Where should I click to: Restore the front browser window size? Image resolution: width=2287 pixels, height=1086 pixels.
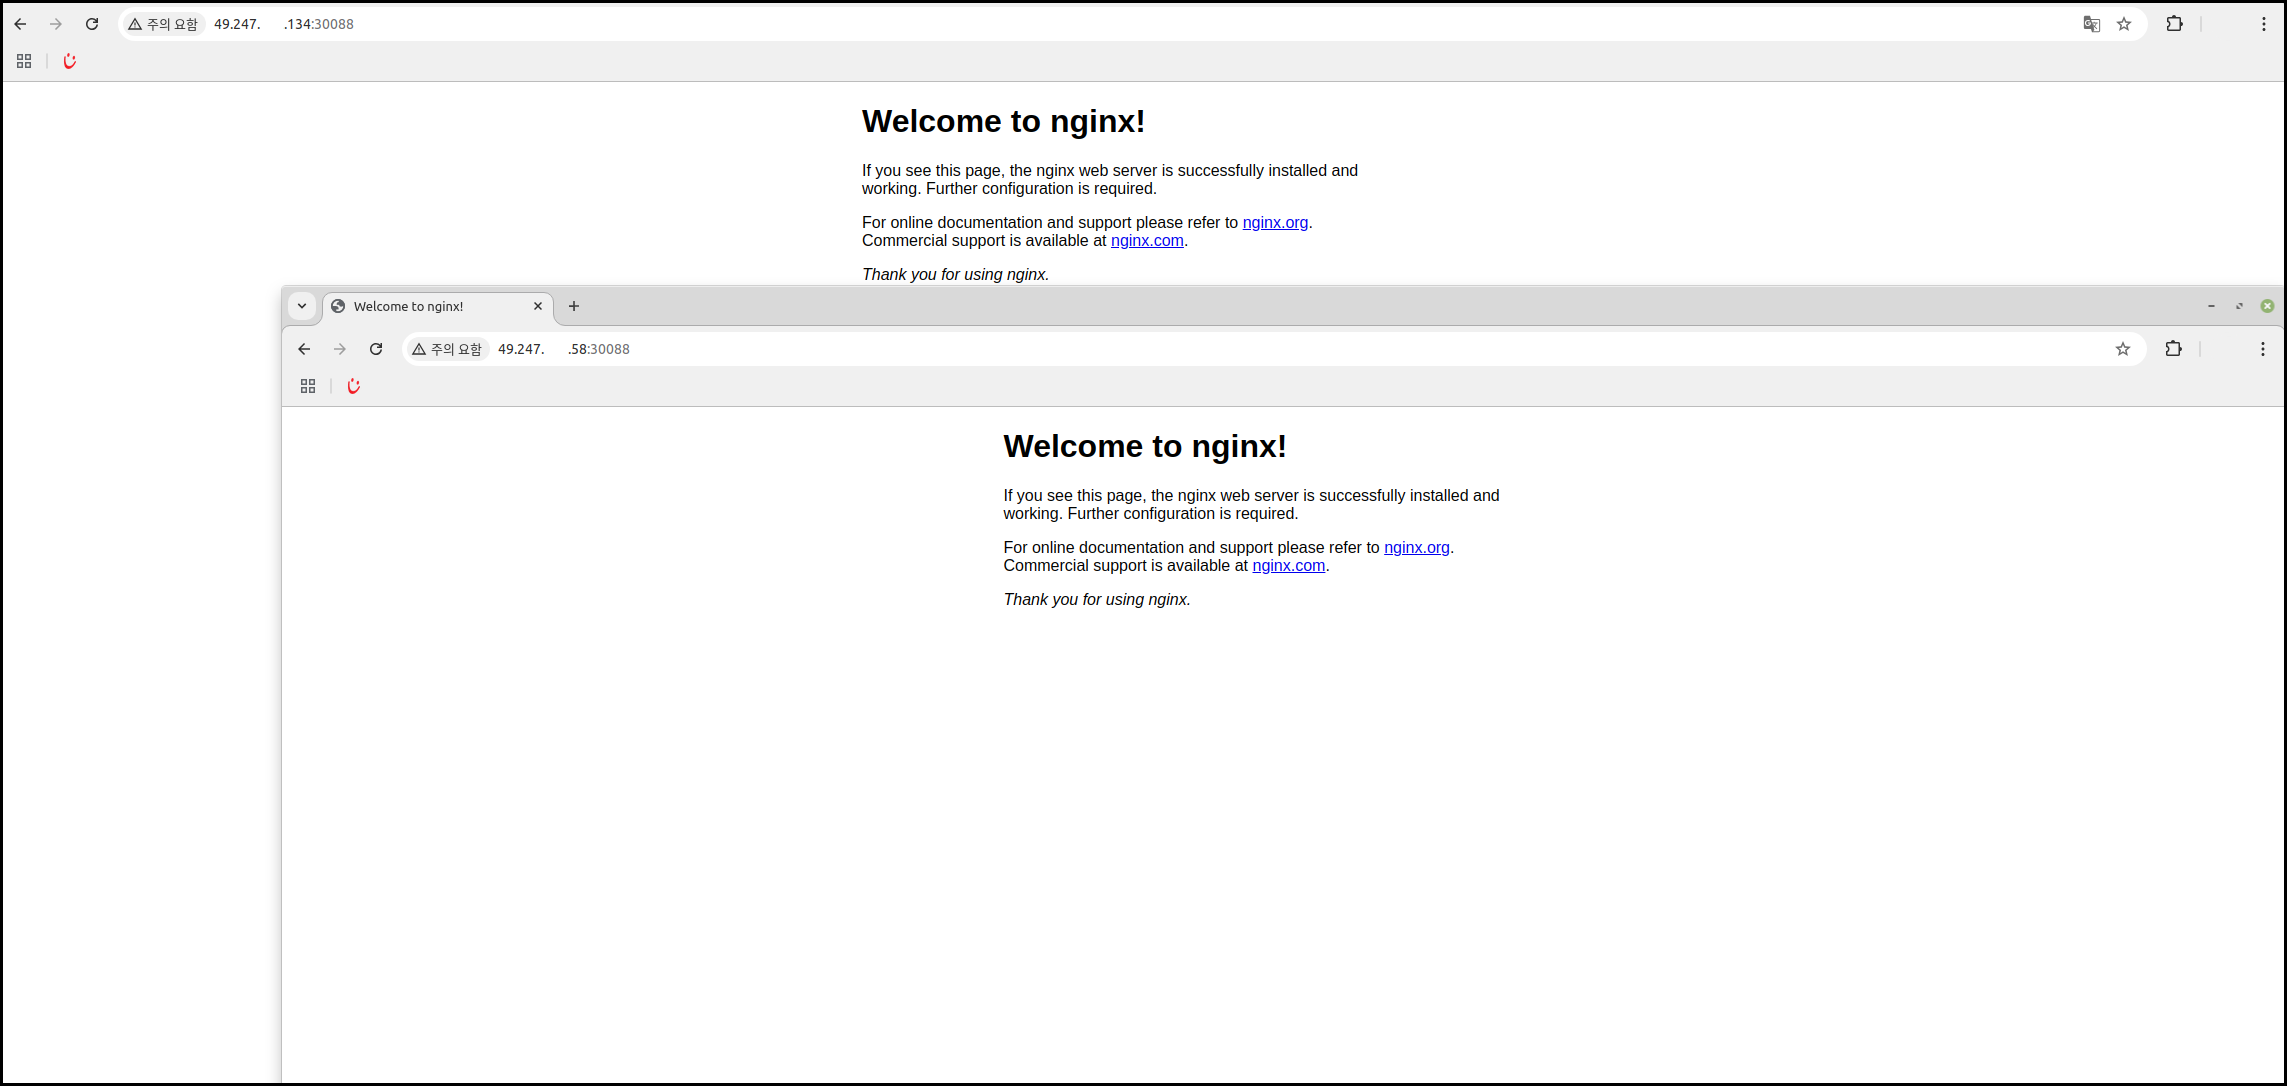coord(2239,306)
